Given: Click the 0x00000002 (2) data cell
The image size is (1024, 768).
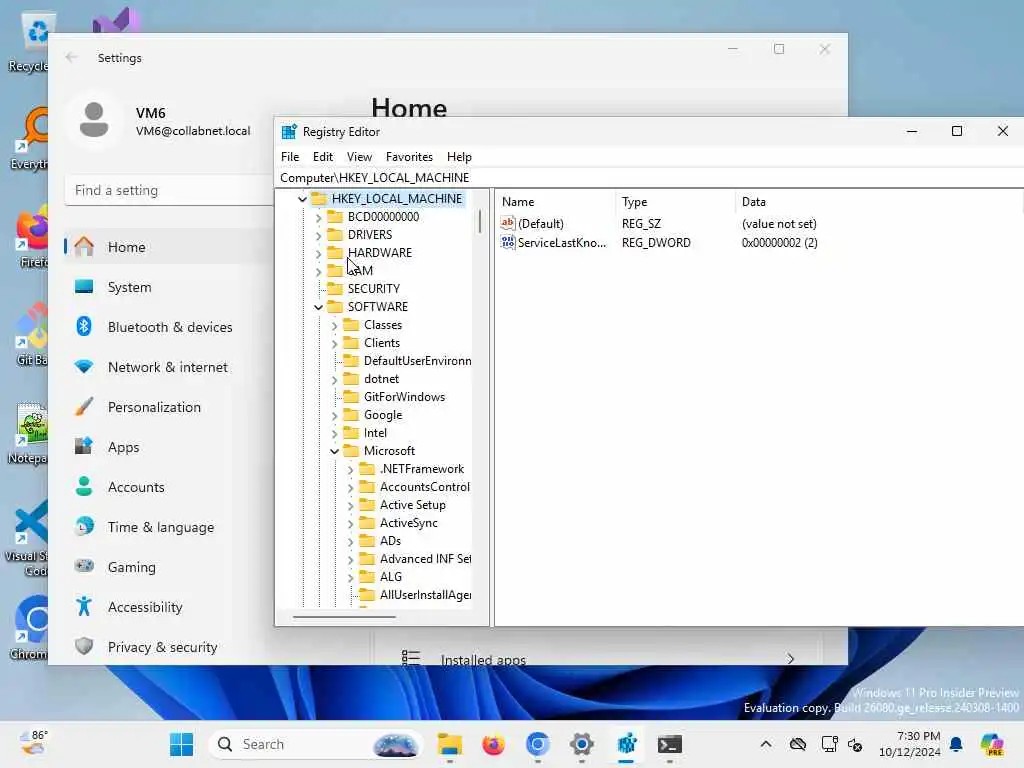Looking at the screenshot, I should click(779, 243).
